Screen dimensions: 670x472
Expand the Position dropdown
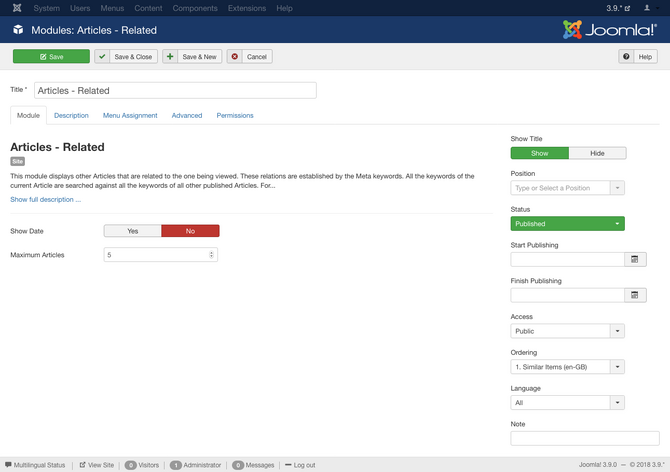point(617,188)
